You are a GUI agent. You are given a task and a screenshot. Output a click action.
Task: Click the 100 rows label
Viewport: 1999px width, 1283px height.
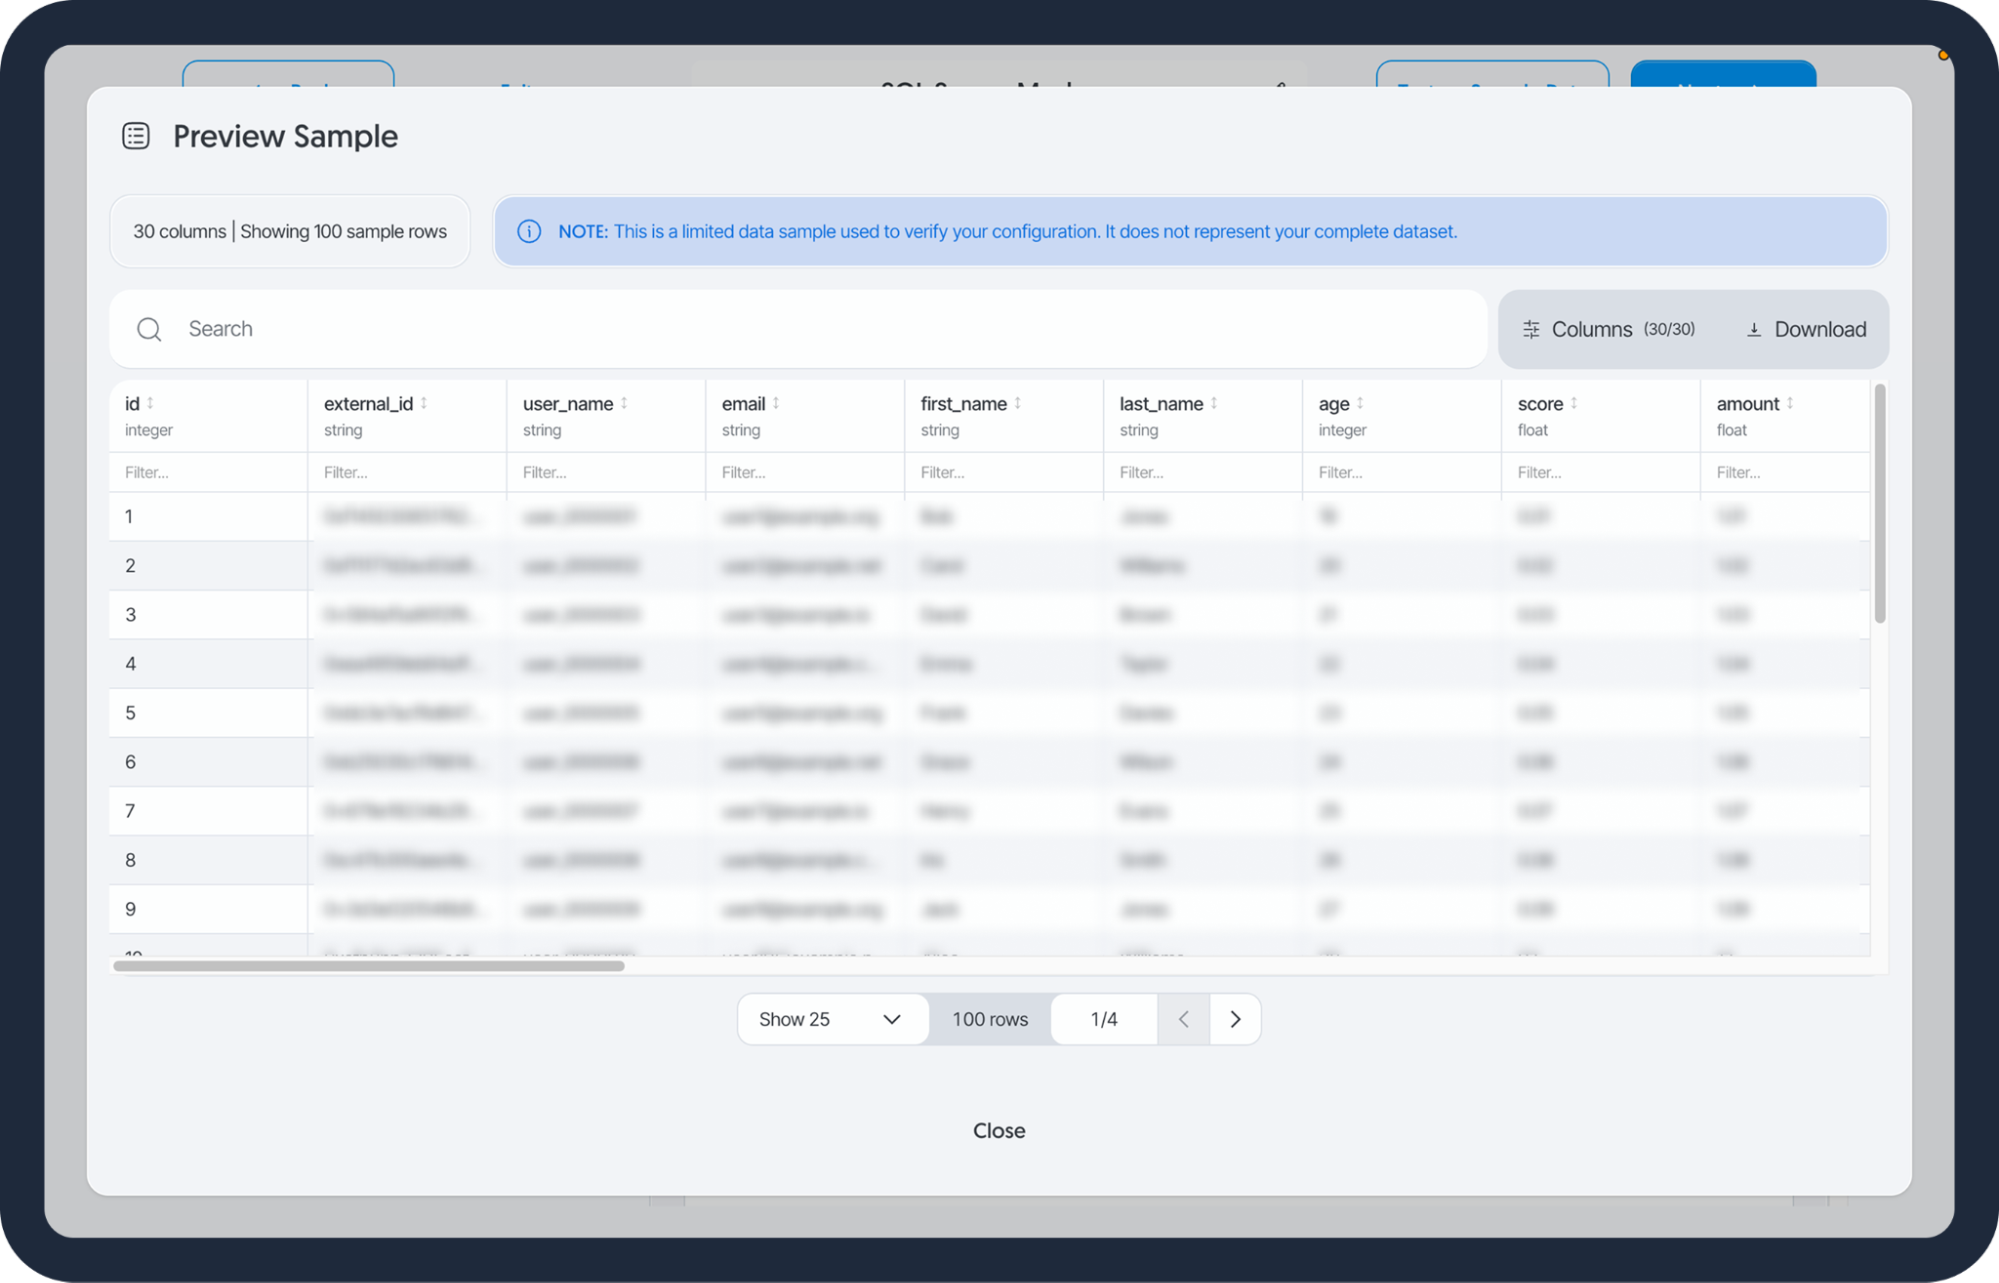click(990, 1019)
